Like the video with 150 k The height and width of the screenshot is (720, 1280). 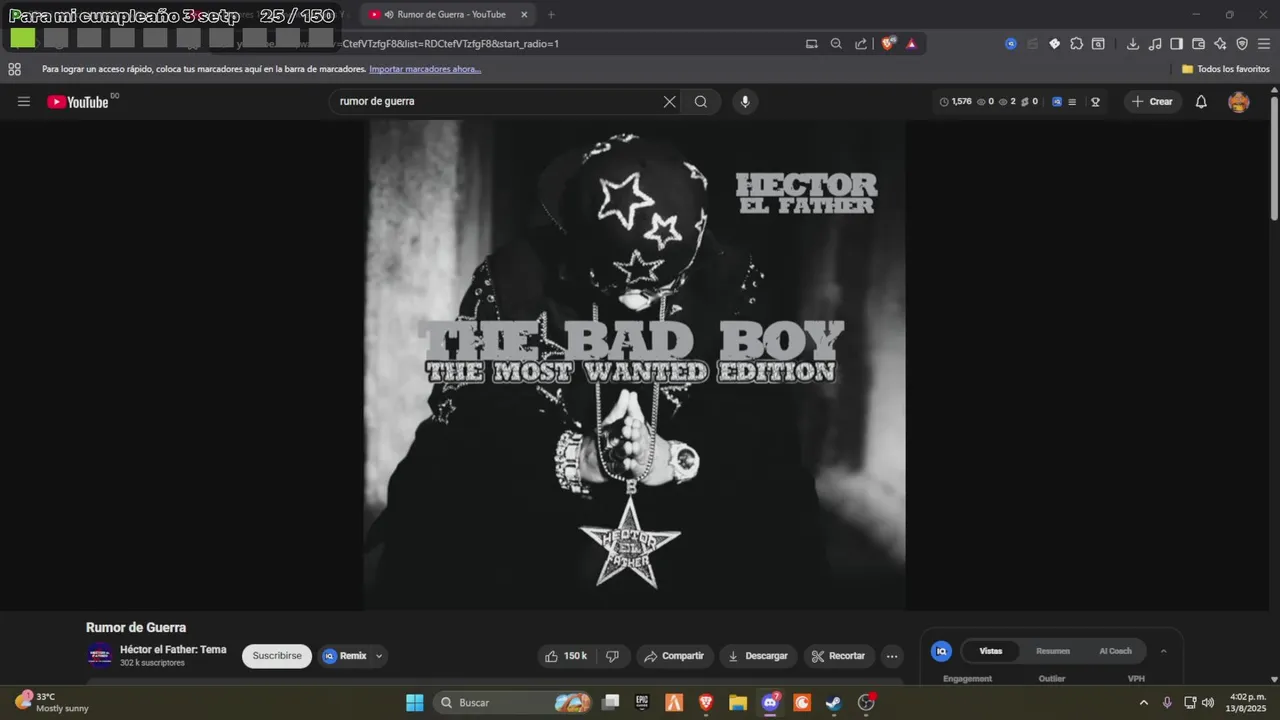click(x=566, y=656)
